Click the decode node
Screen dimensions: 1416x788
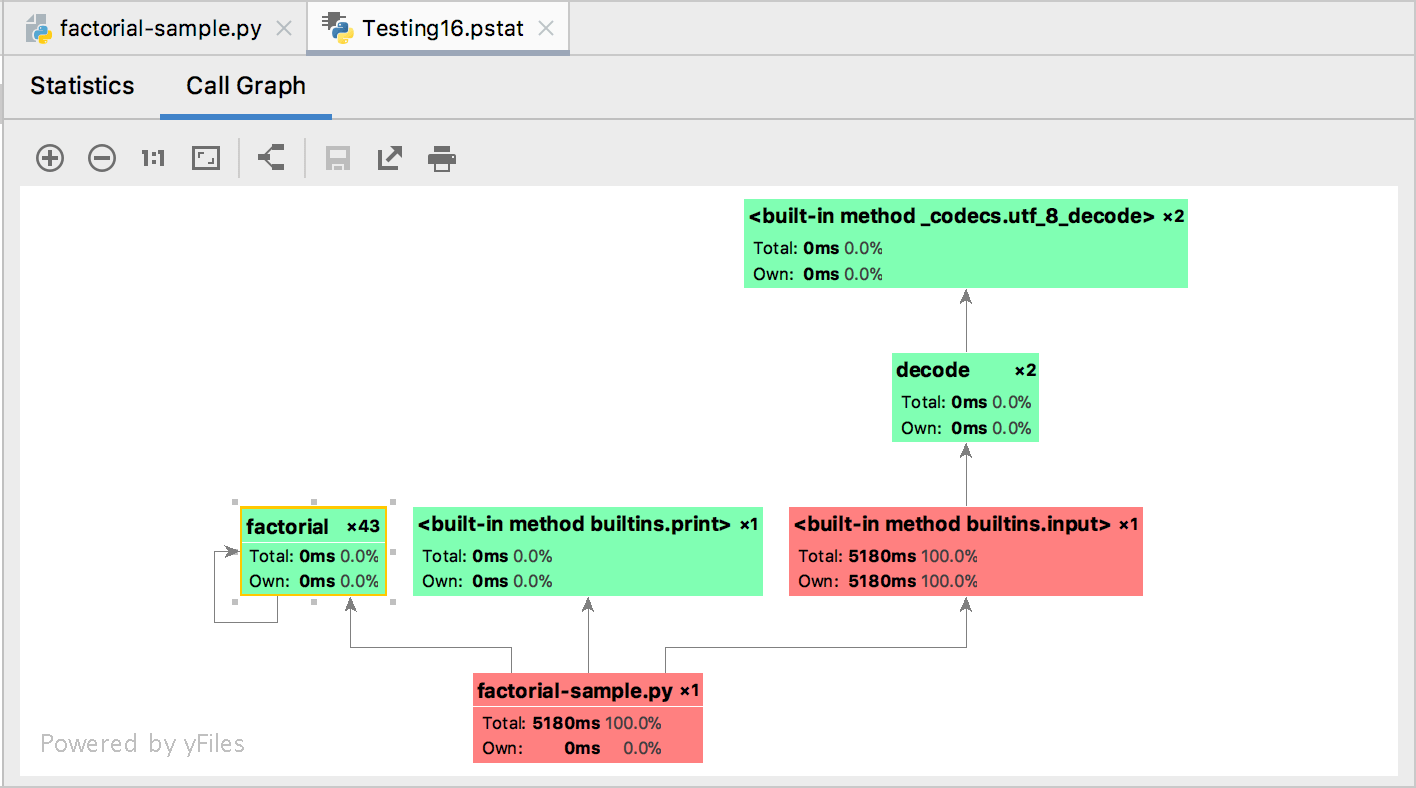[965, 397]
